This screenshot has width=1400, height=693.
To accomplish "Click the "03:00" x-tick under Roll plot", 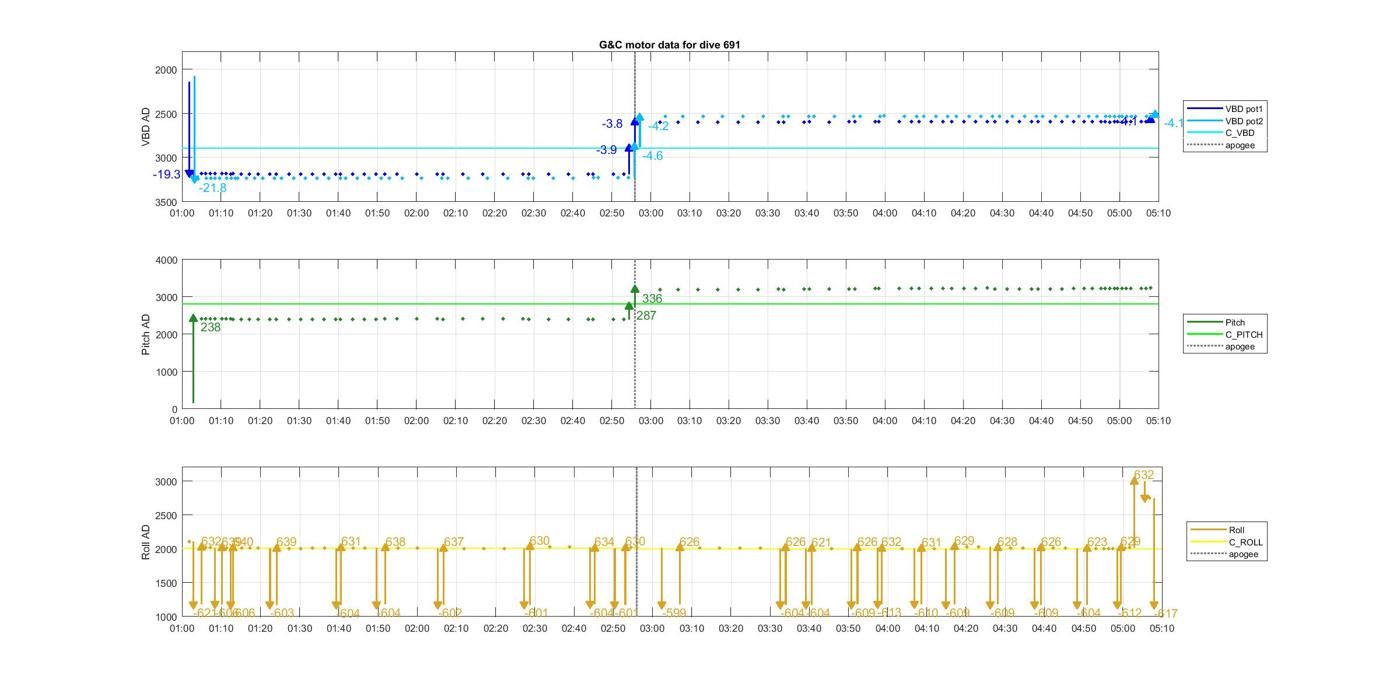I will [651, 628].
